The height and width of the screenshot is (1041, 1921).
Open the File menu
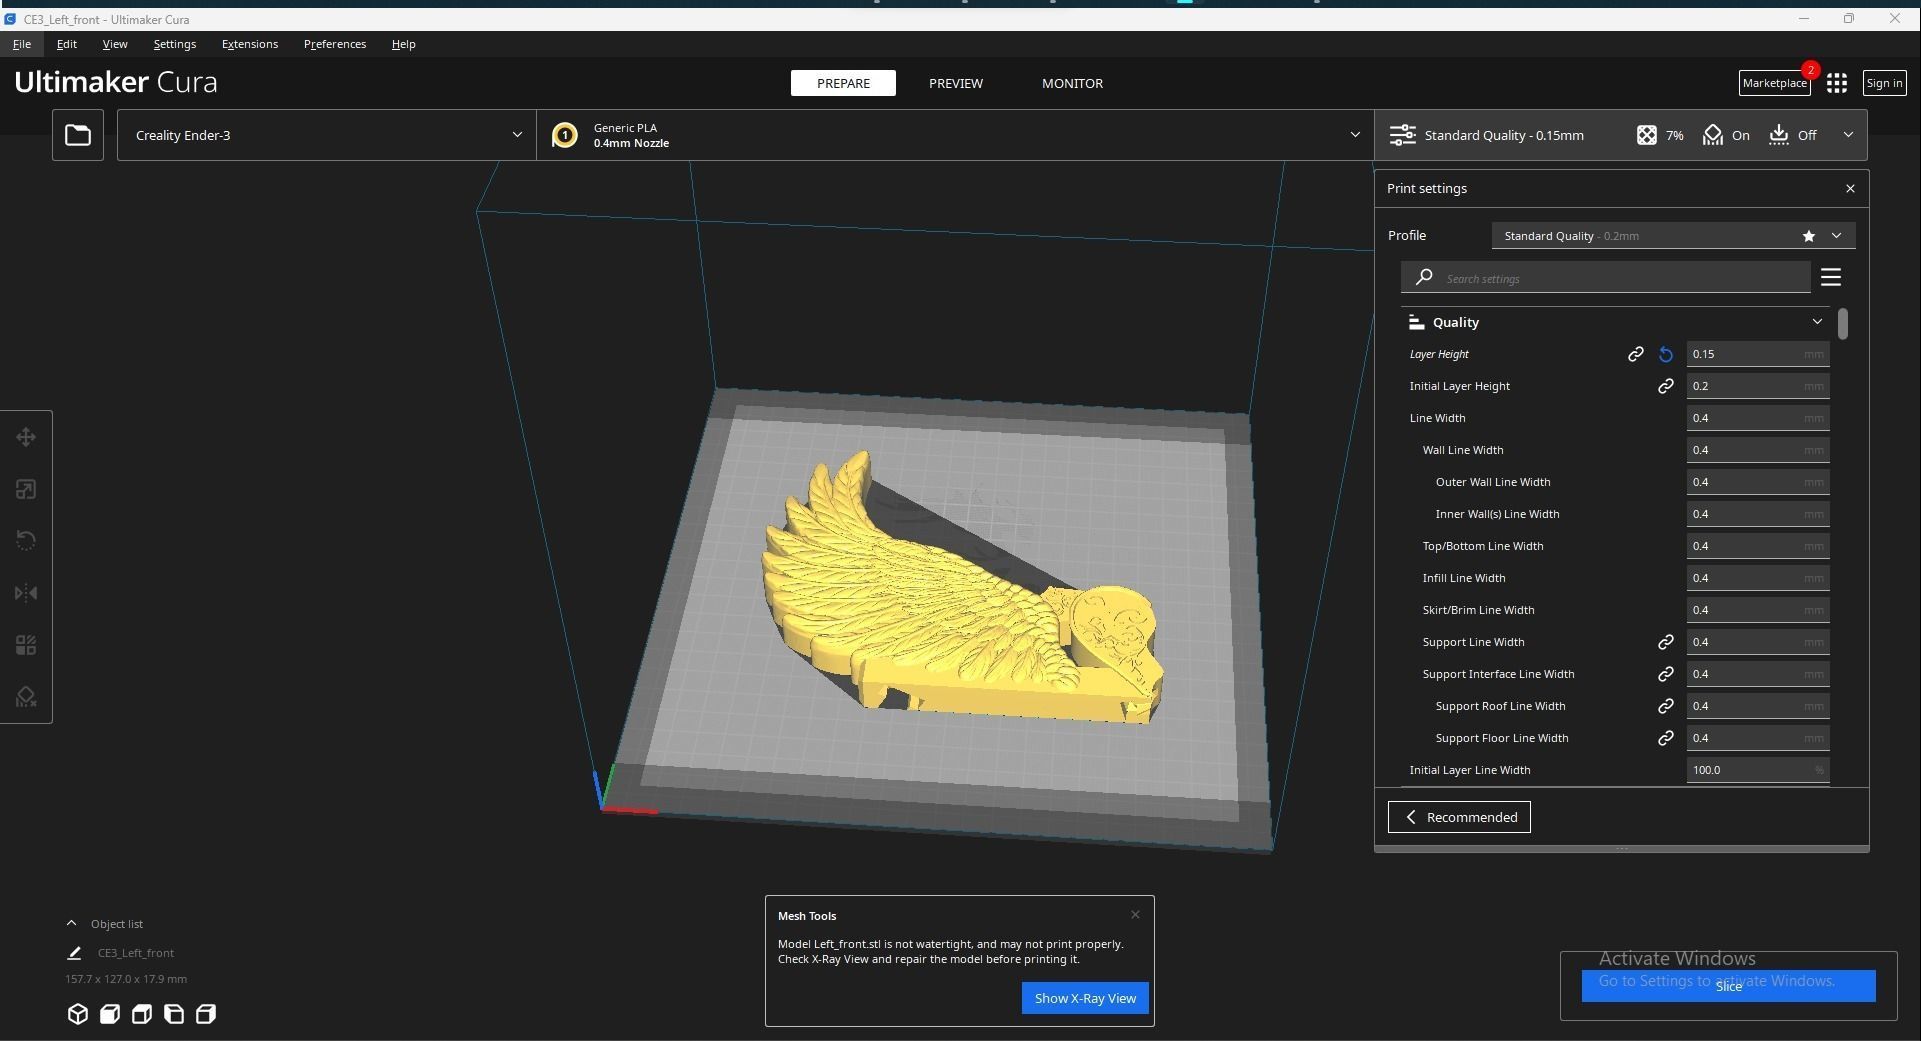22,44
